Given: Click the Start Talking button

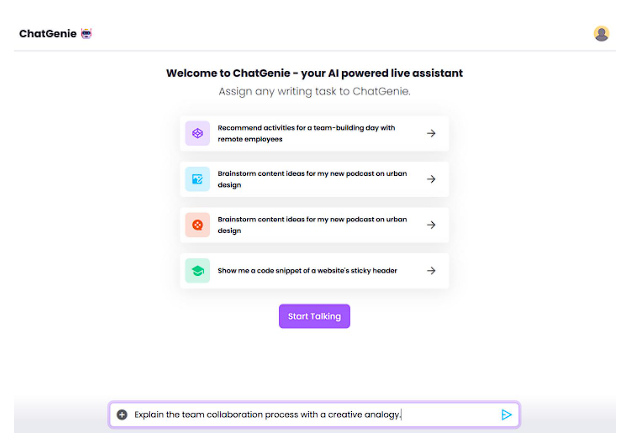Looking at the screenshot, I should click(314, 316).
